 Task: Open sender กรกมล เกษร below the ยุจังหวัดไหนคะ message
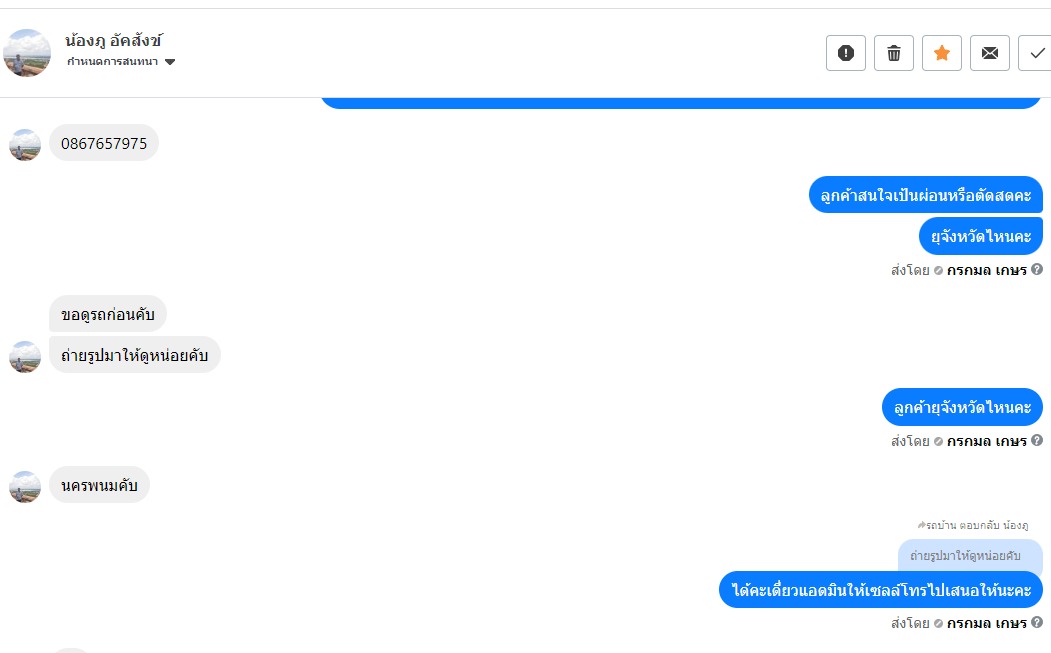coord(986,270)
